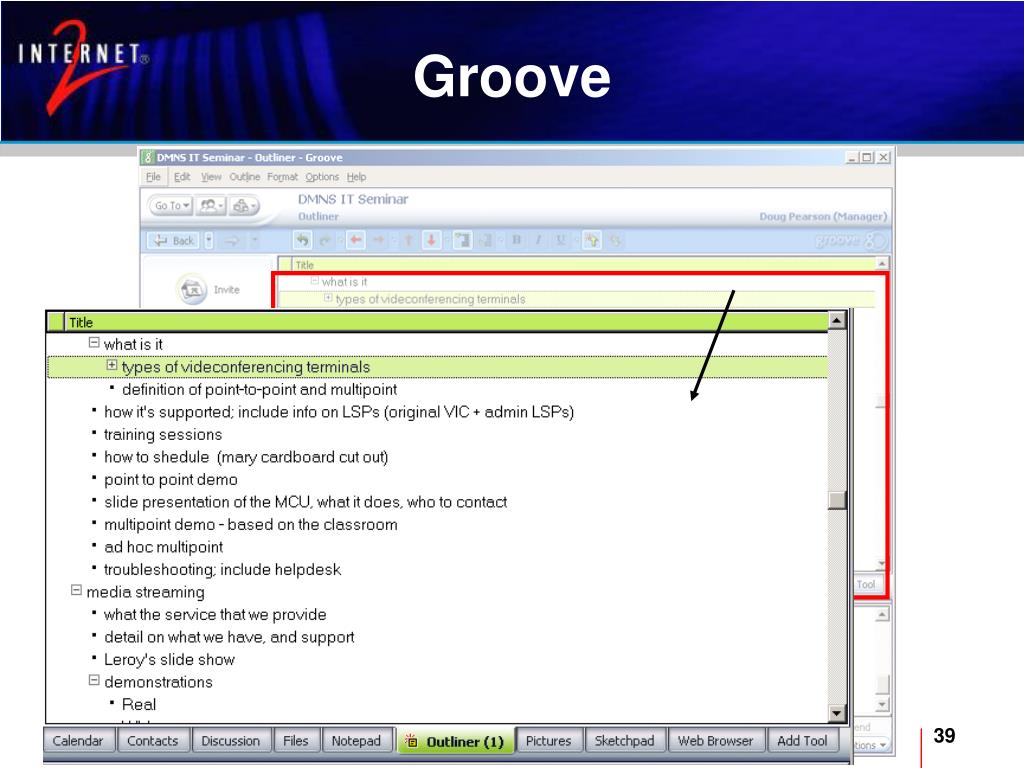Open the Options menu
This screenshot has width=1024, height=768.
[x=322, y=177]
